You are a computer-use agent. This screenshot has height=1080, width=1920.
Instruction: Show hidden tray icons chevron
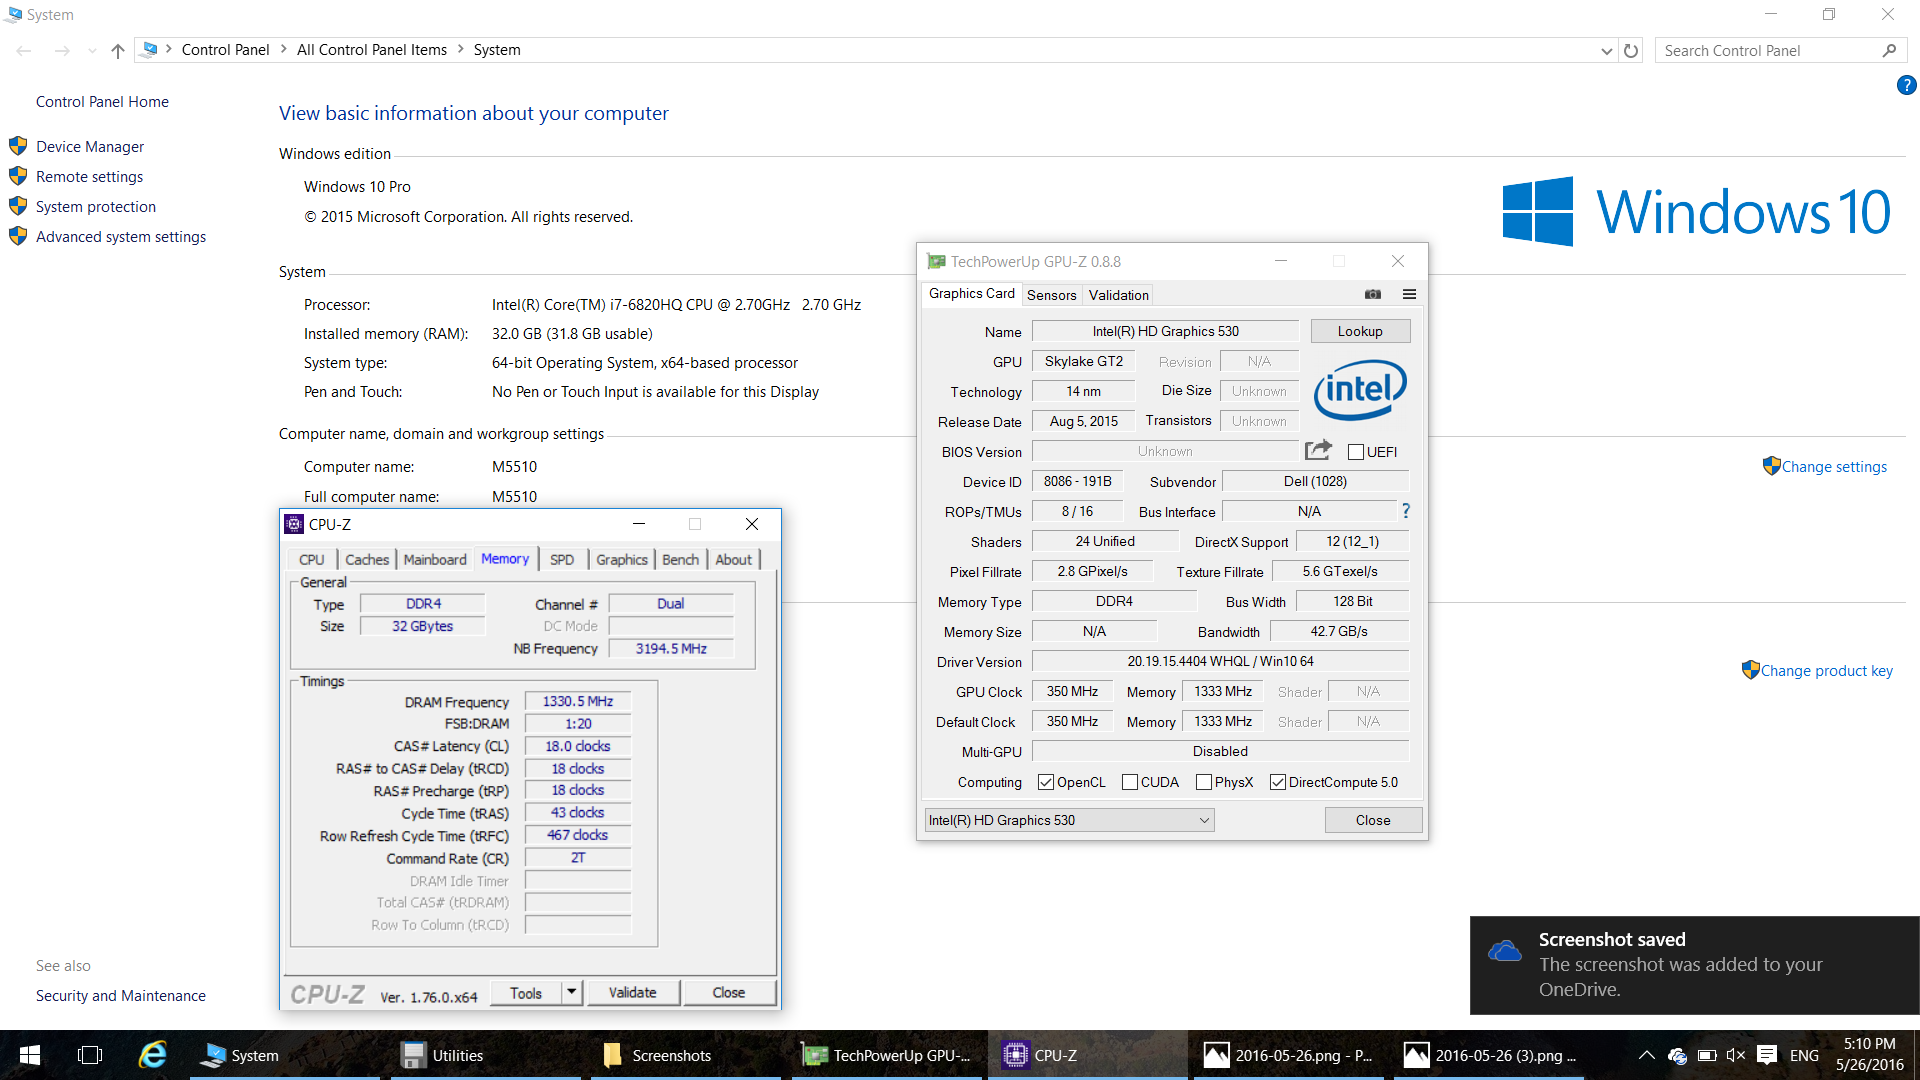1647,1055
